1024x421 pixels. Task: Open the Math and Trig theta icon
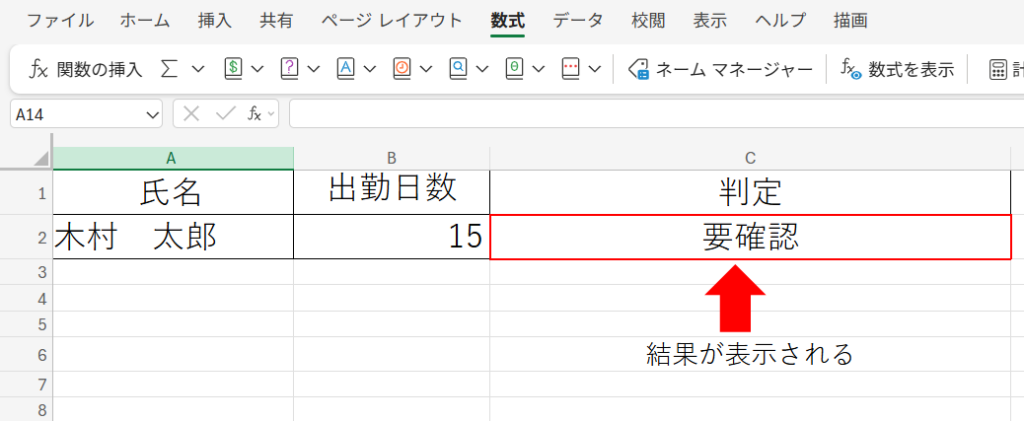click(514, 69)
